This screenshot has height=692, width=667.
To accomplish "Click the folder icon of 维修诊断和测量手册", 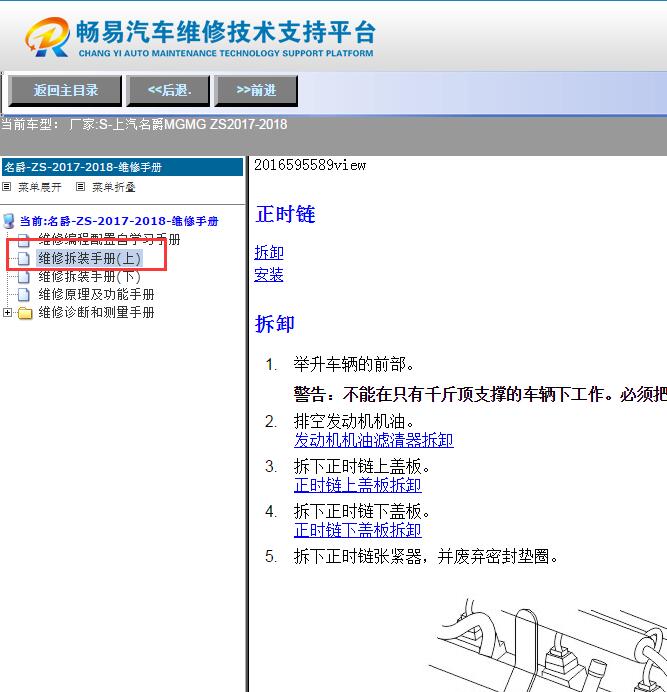I will [25, 313].
